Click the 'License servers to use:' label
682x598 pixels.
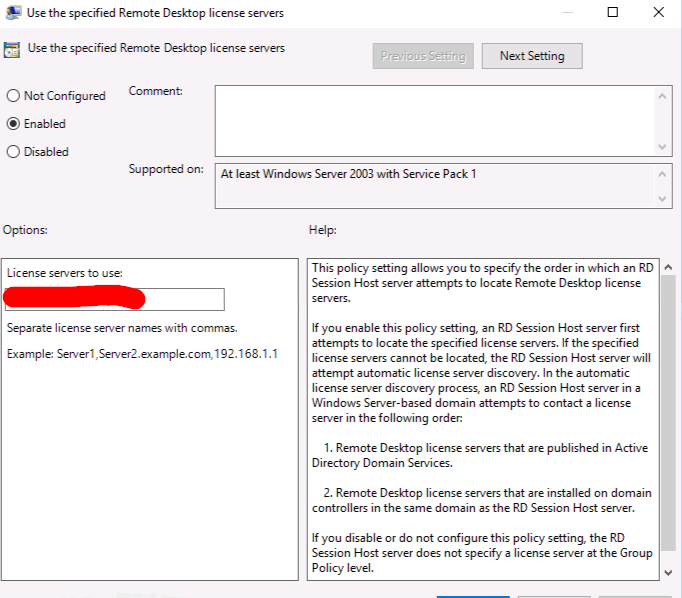[x=65, y=273]
